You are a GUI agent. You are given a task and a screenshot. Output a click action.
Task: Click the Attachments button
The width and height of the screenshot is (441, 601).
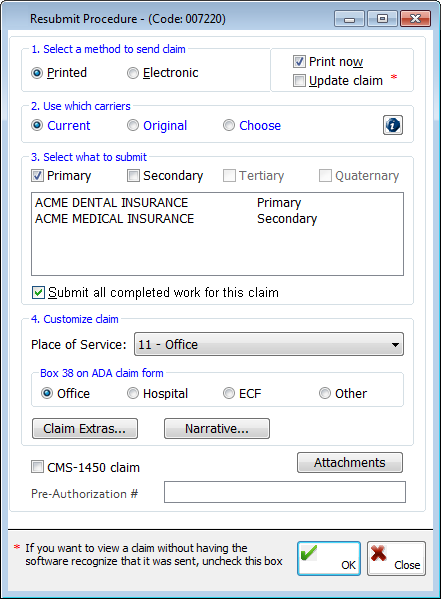[x=350, y=462]
